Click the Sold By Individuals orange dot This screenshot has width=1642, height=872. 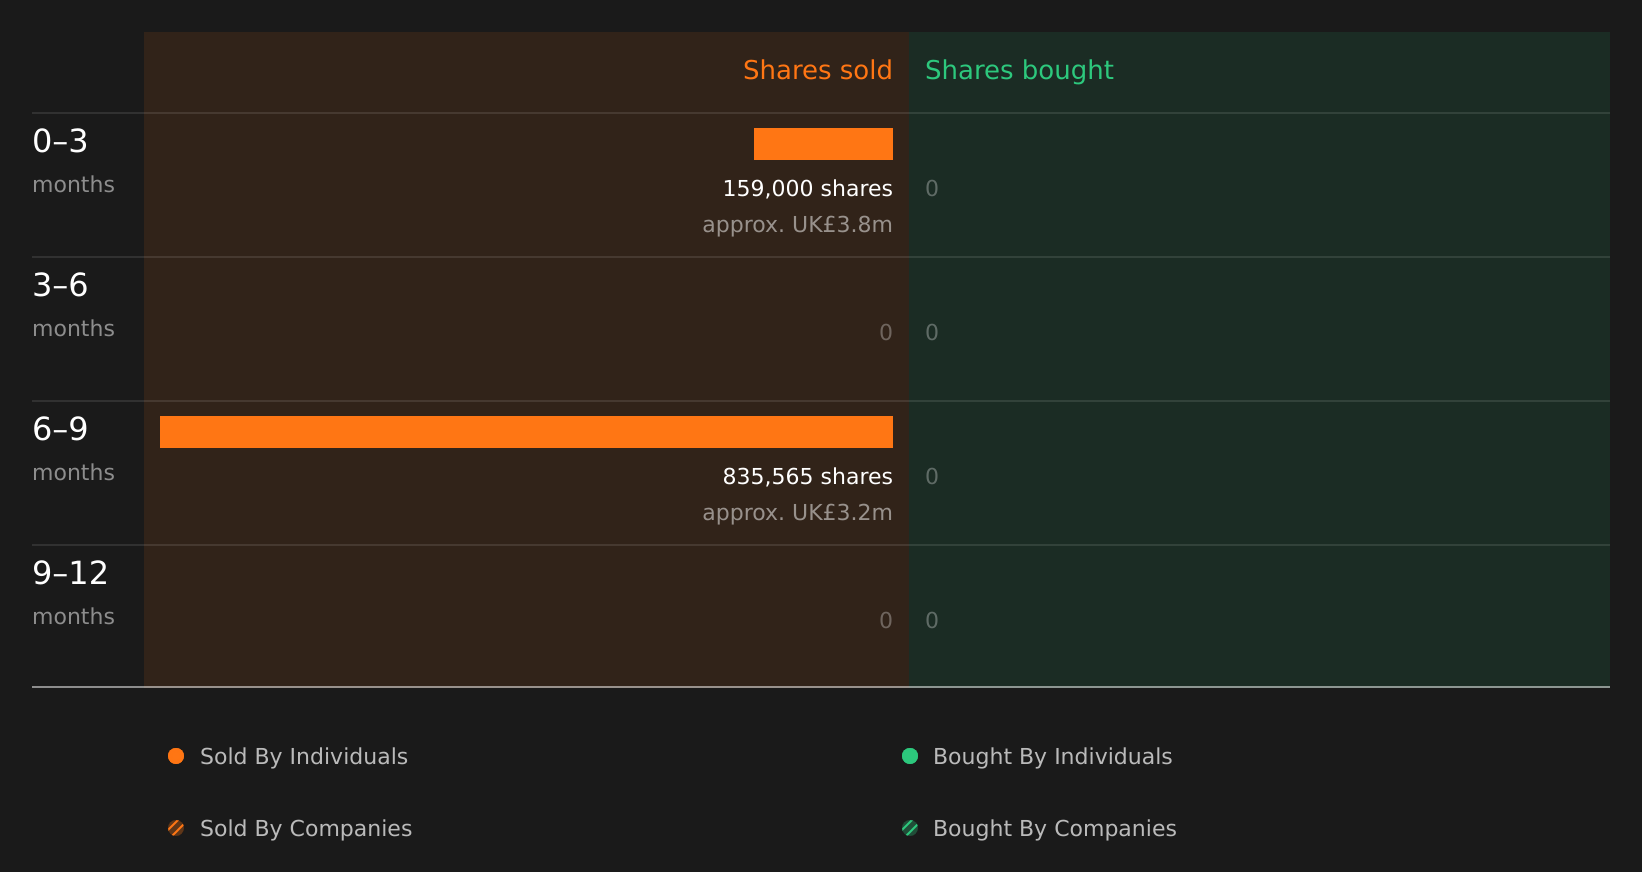(176, 756)
